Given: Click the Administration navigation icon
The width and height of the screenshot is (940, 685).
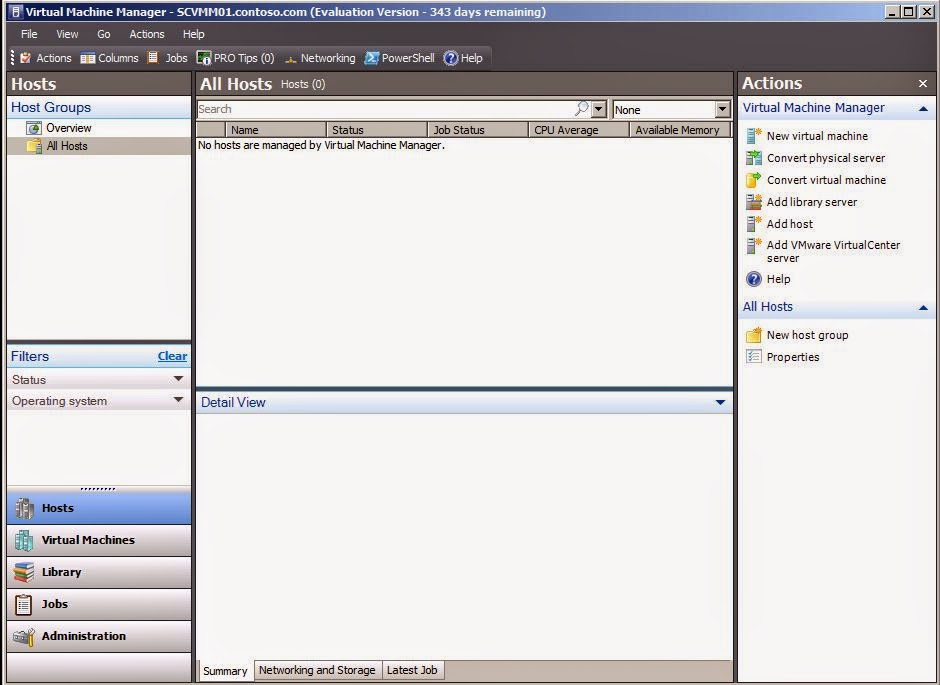Looking at the screenshot, I should click(24, 636).
